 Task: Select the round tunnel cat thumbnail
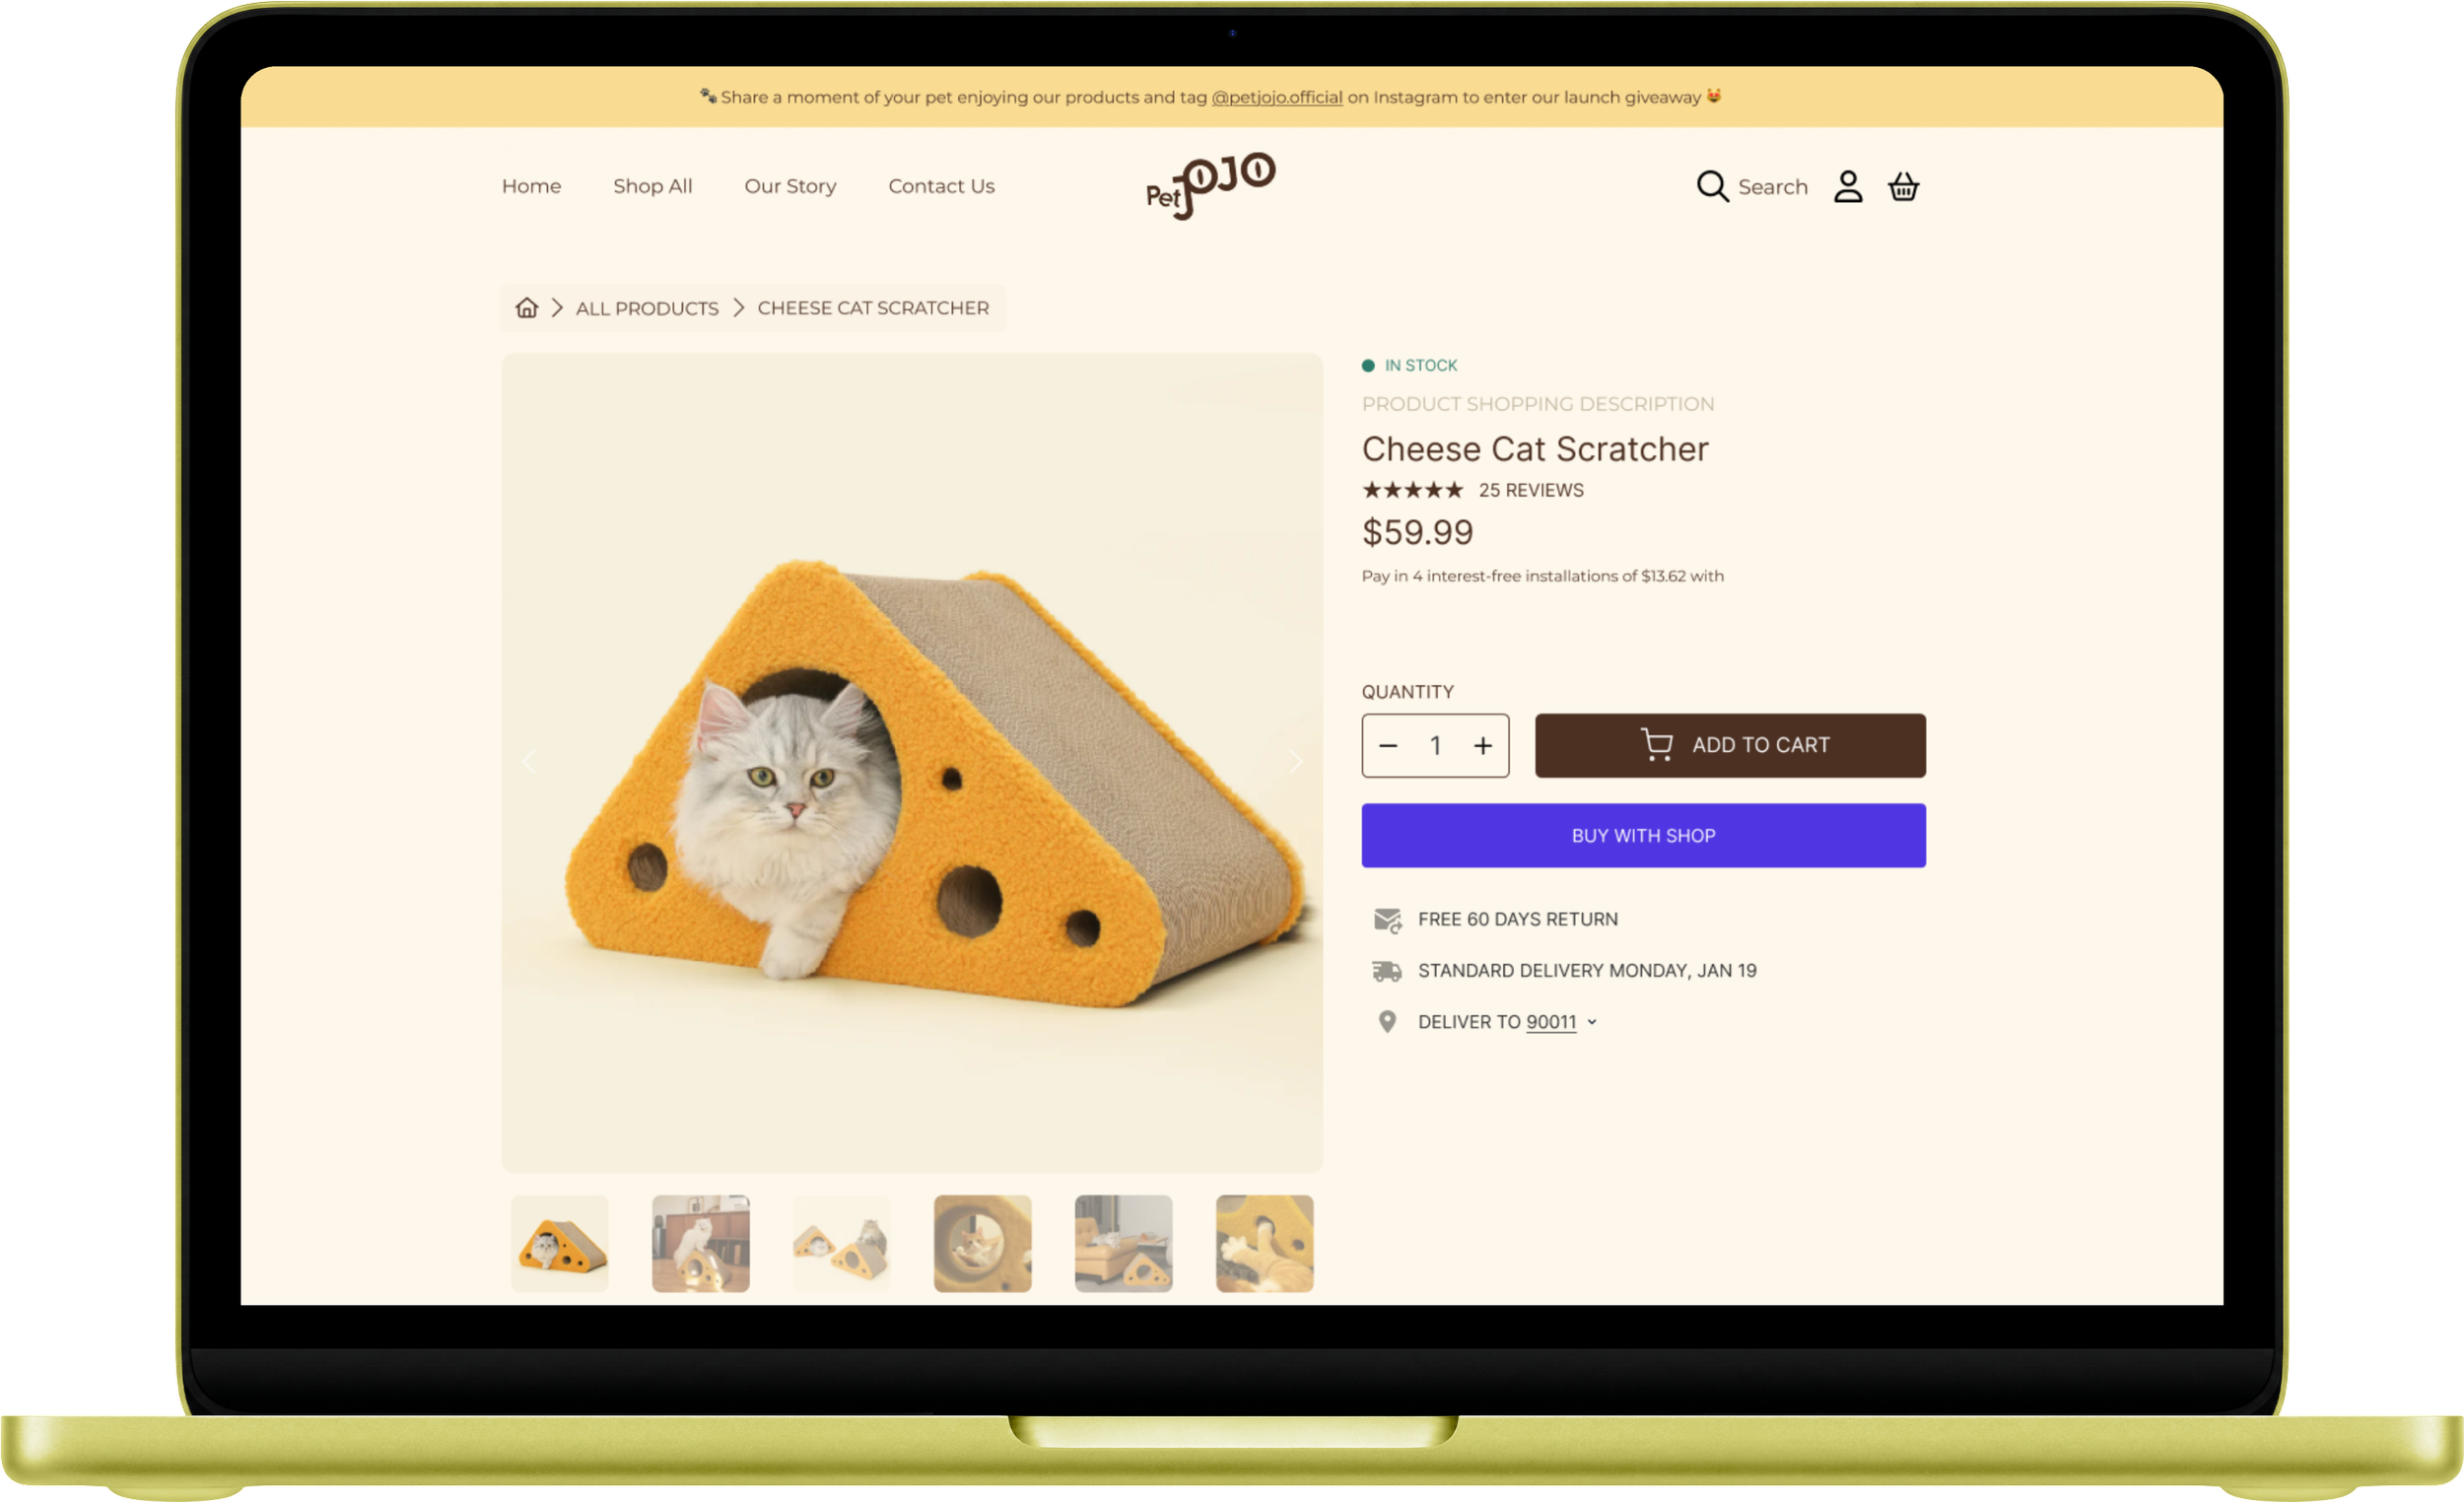coord(982,1243)
